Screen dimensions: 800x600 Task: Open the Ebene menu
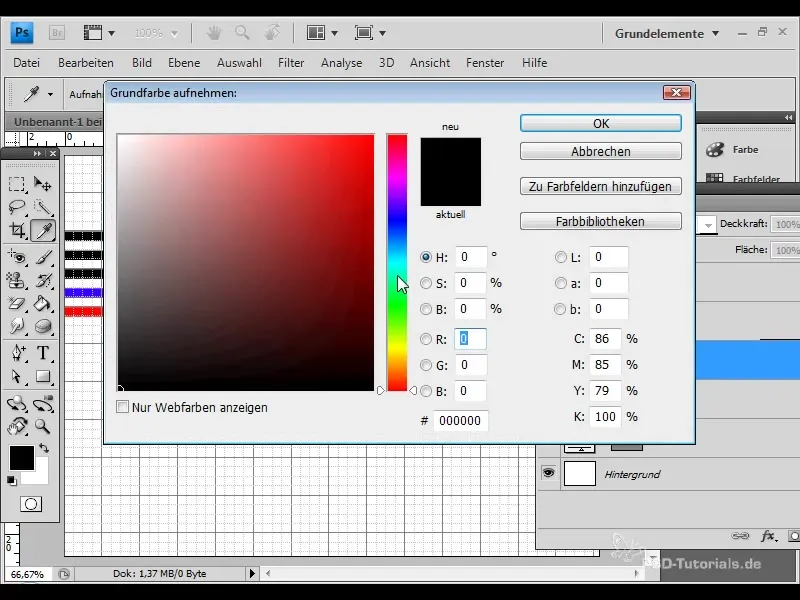click(184, 63)
